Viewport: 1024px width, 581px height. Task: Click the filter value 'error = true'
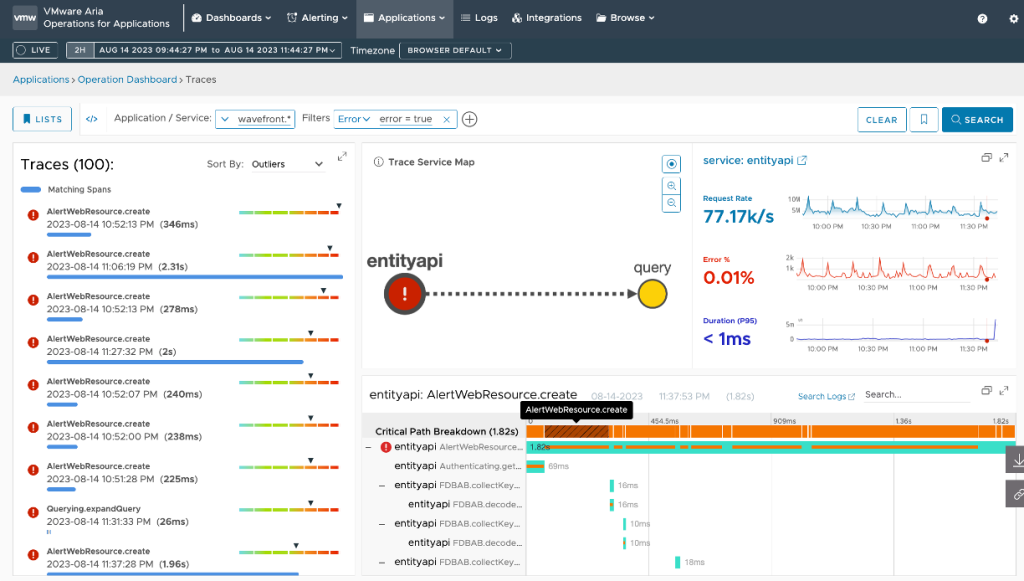[406, 119]
